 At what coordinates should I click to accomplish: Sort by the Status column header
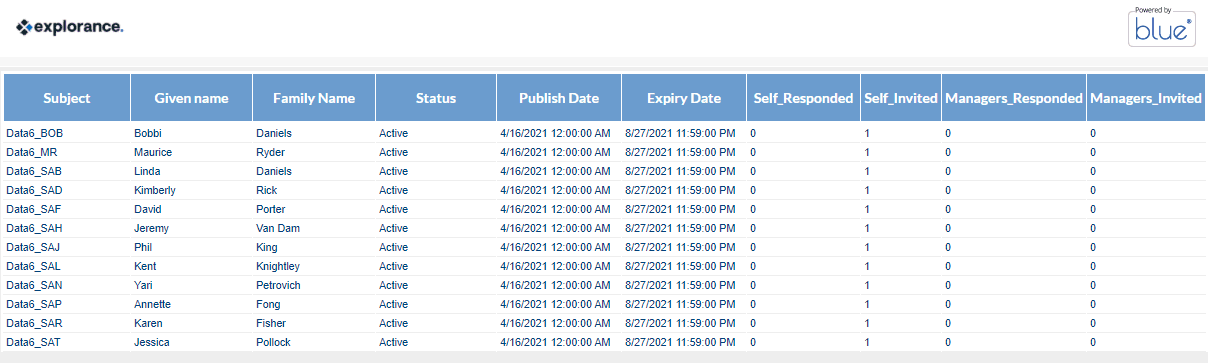[436, 98]
